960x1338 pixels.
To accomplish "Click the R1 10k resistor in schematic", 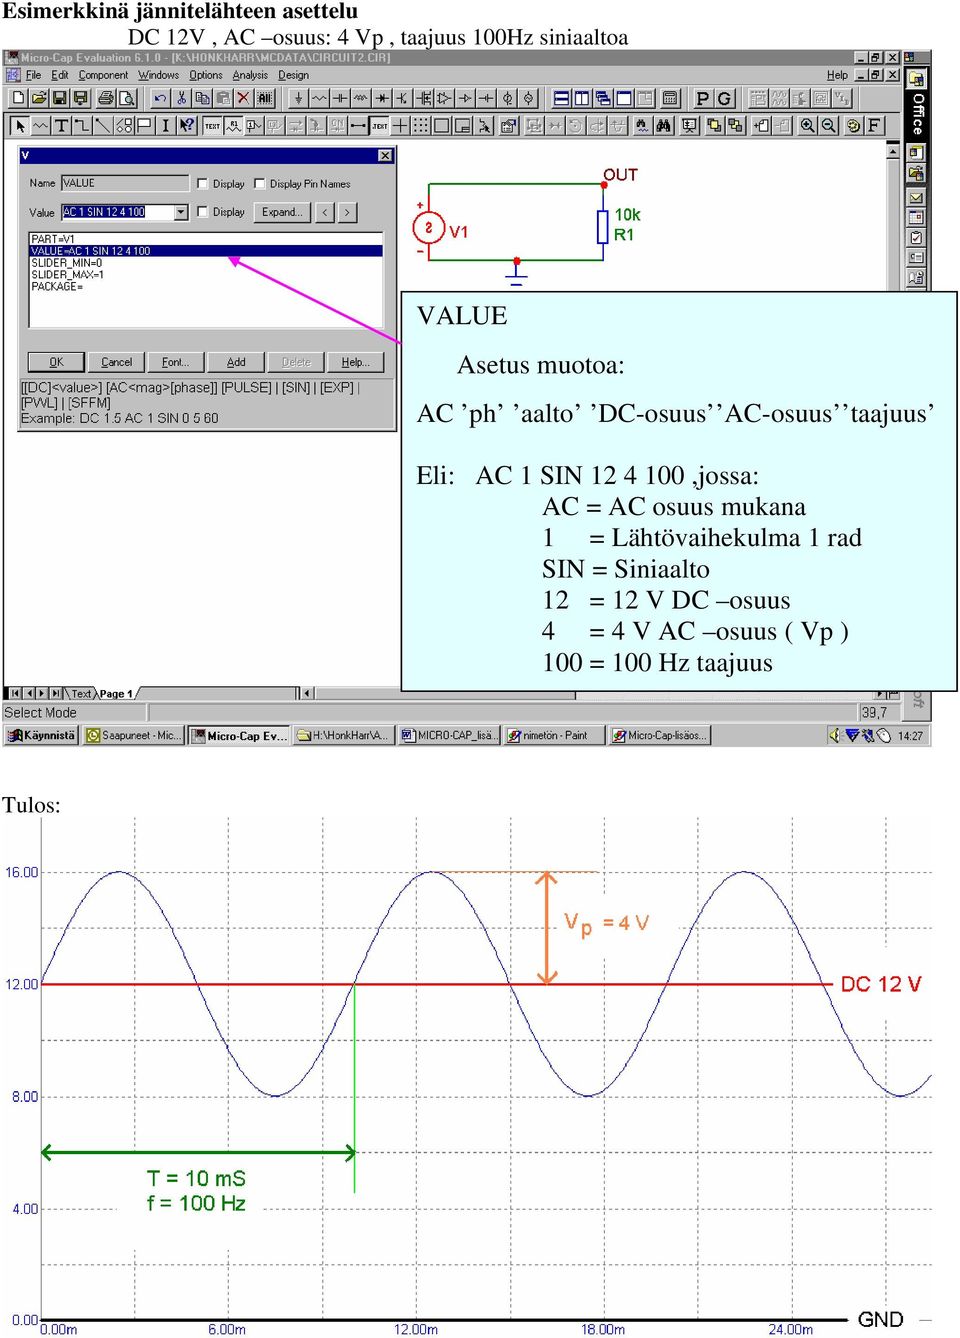I will tap(603, 226).
